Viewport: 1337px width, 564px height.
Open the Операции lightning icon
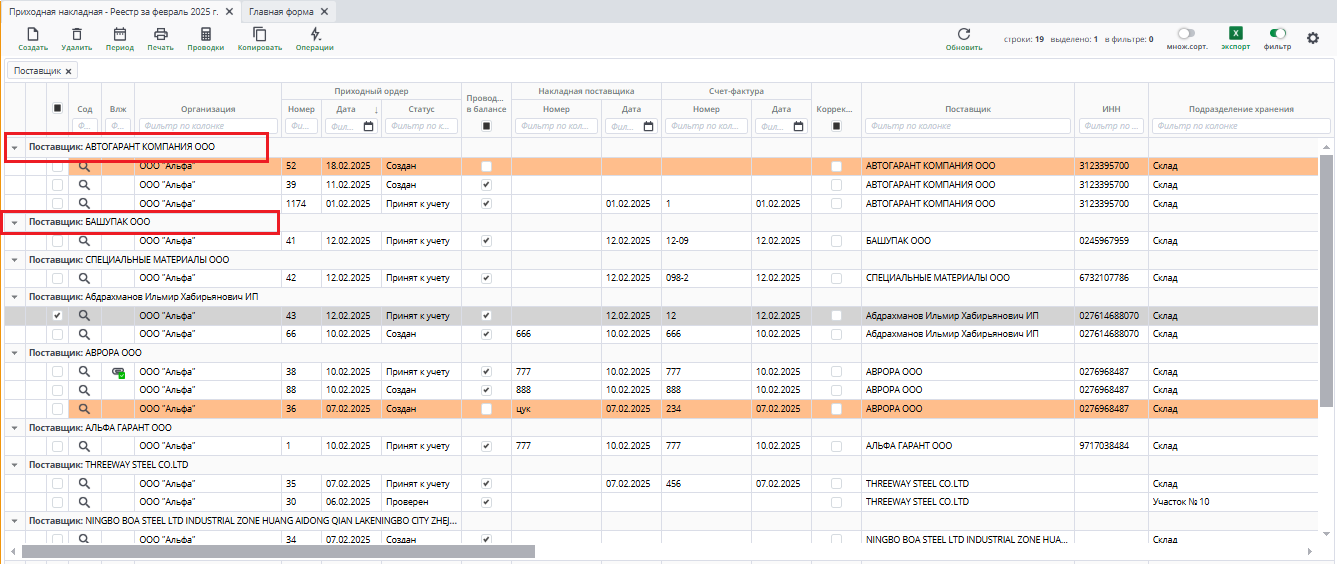pyautogui.click(x=315, y=35)
